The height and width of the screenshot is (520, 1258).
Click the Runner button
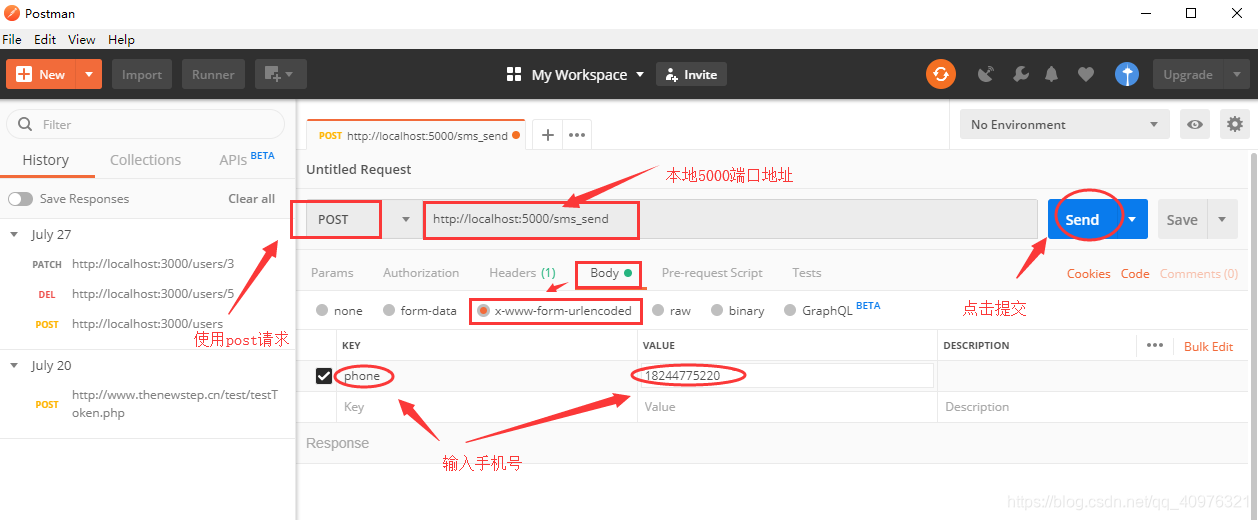(213, 74)
